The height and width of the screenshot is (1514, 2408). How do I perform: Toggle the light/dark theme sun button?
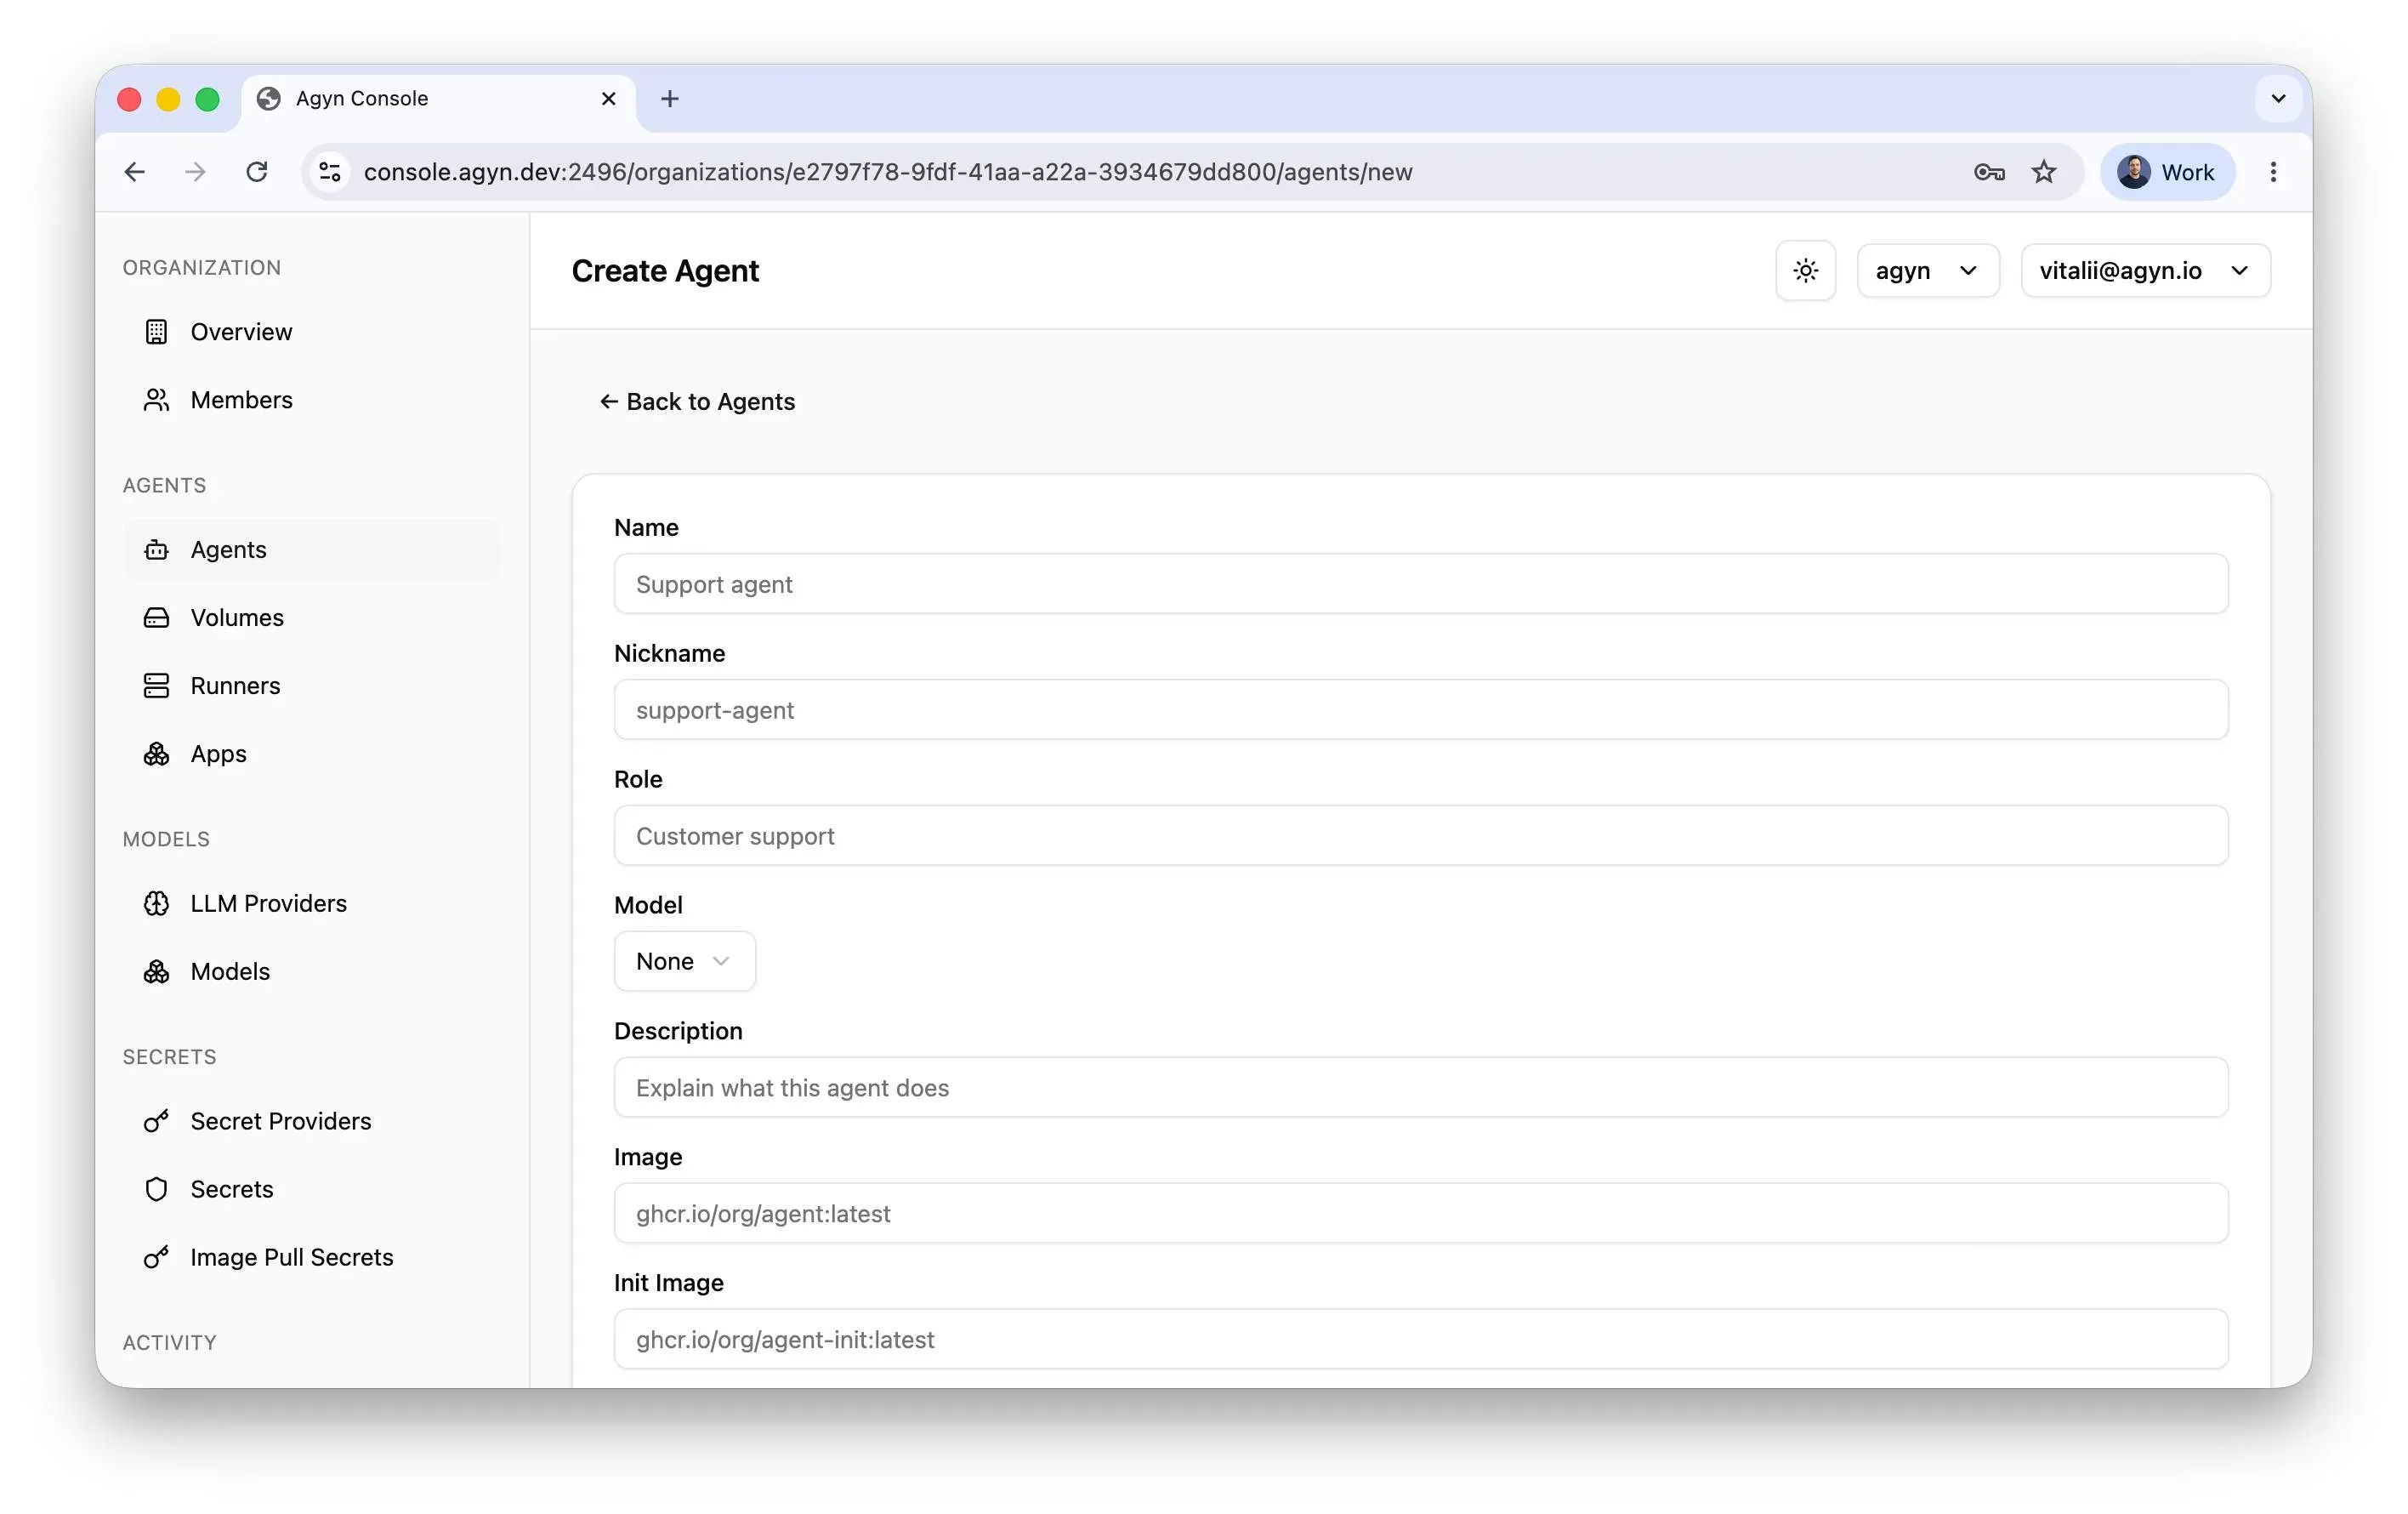pyautogui.click(x=1805, y=271)
